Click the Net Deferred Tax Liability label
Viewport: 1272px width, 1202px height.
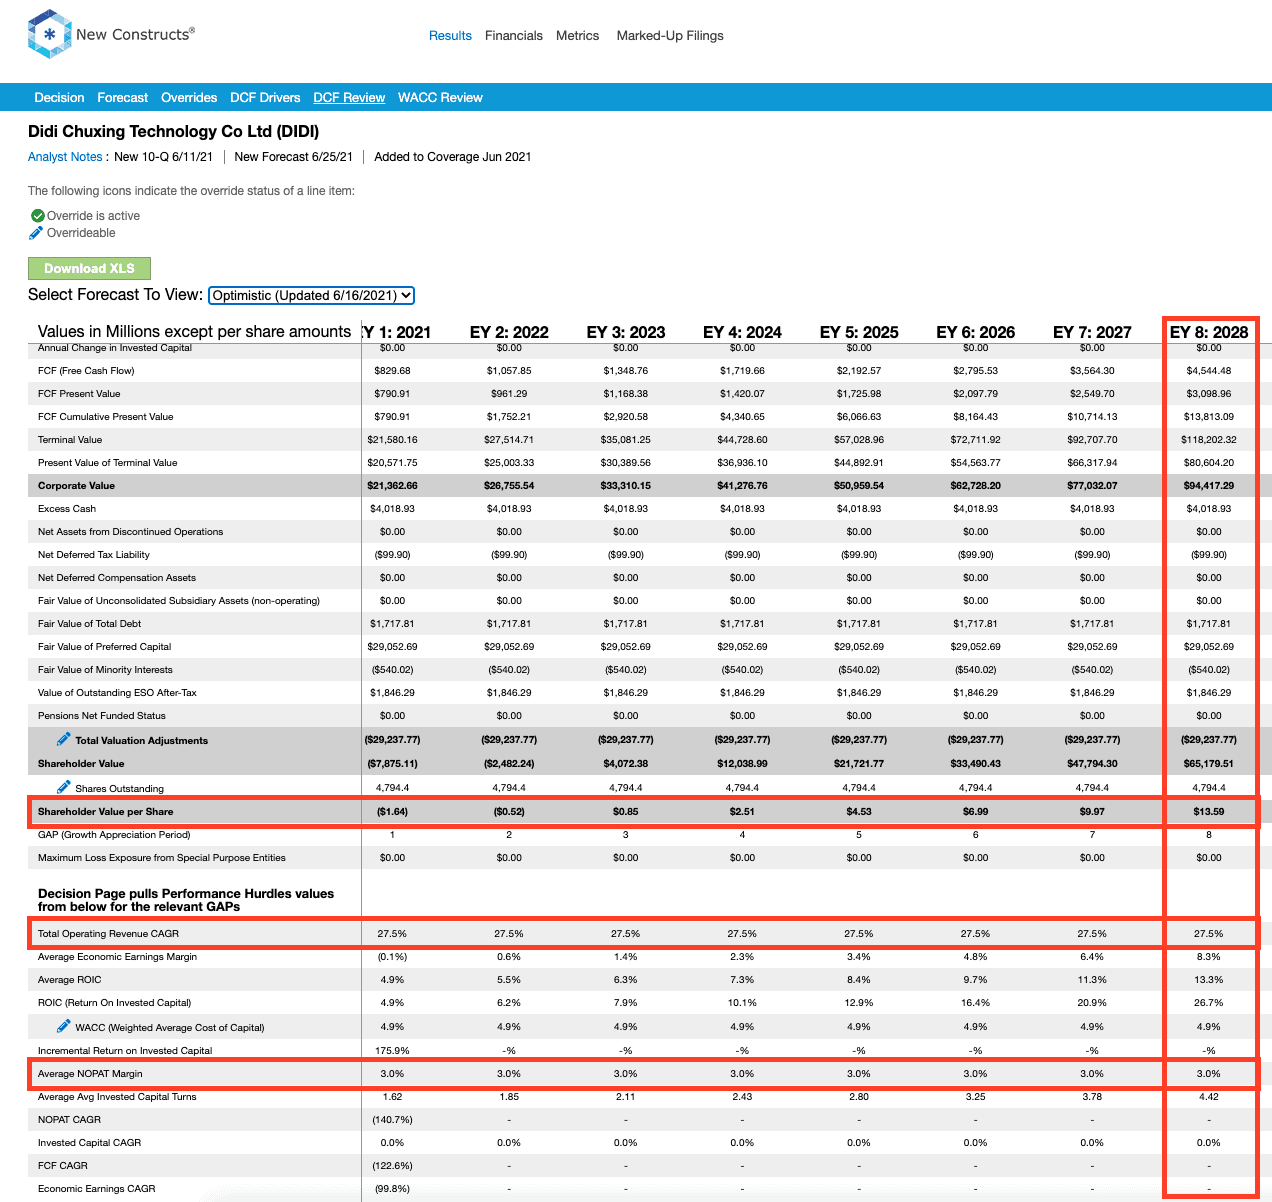[94, 555]
